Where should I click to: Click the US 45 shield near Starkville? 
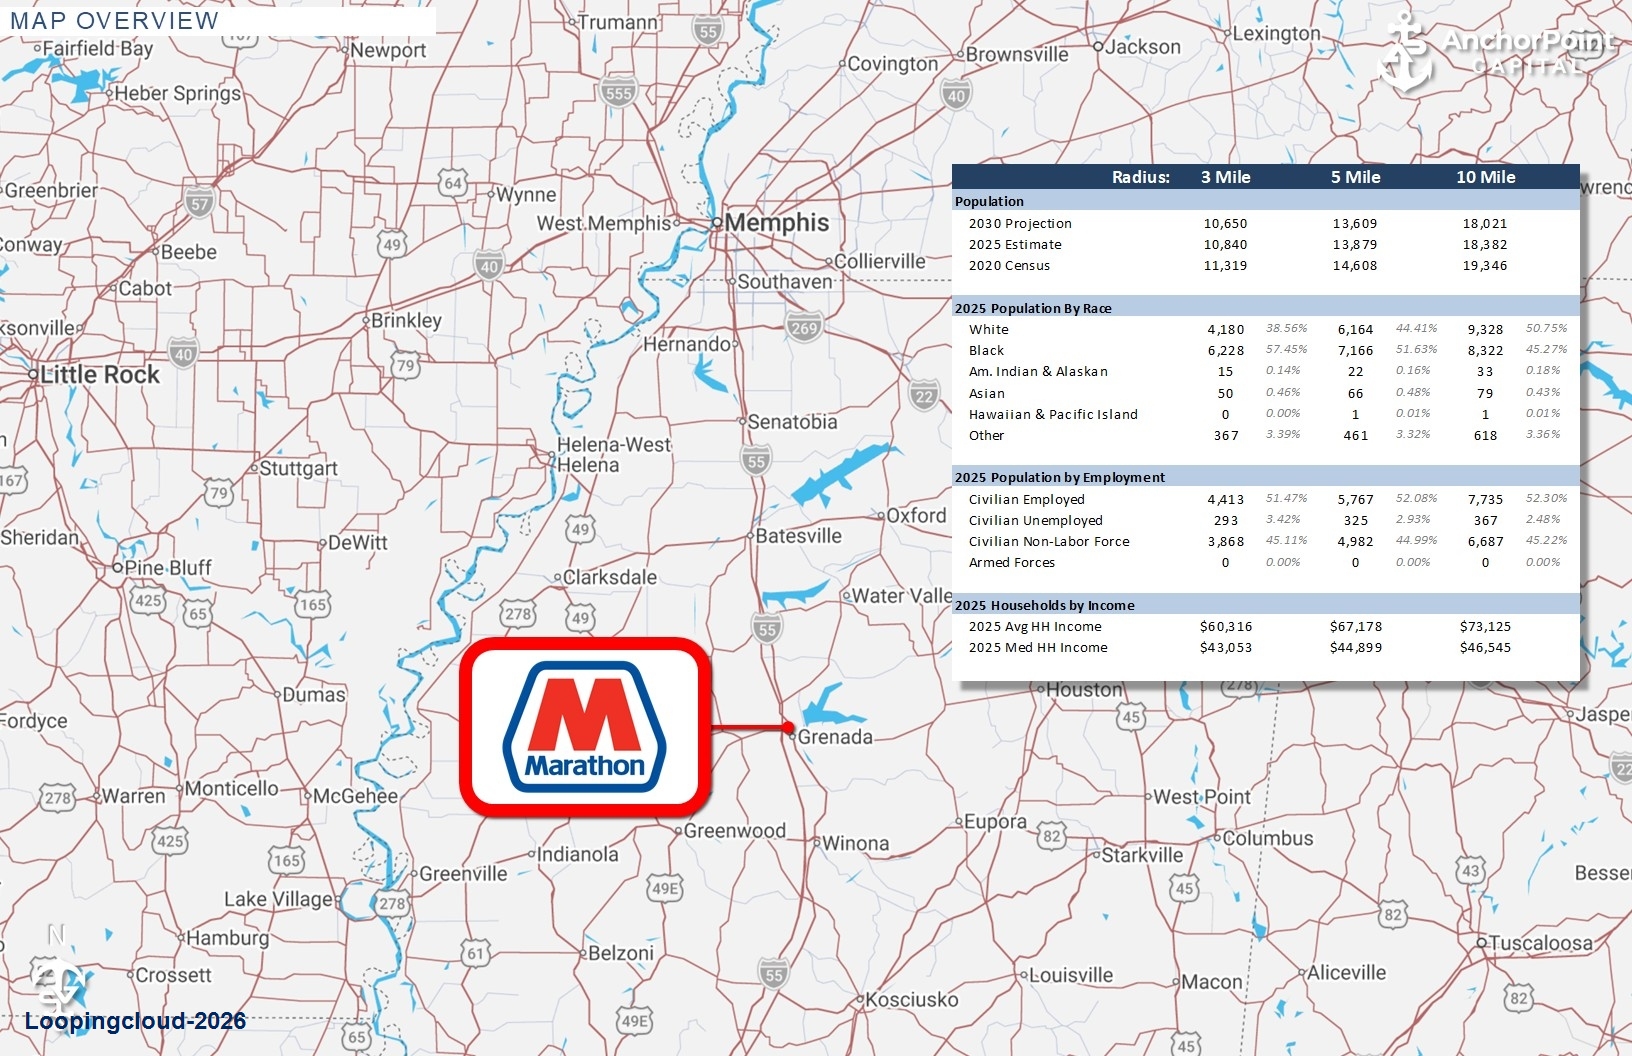pos(1185,887)
